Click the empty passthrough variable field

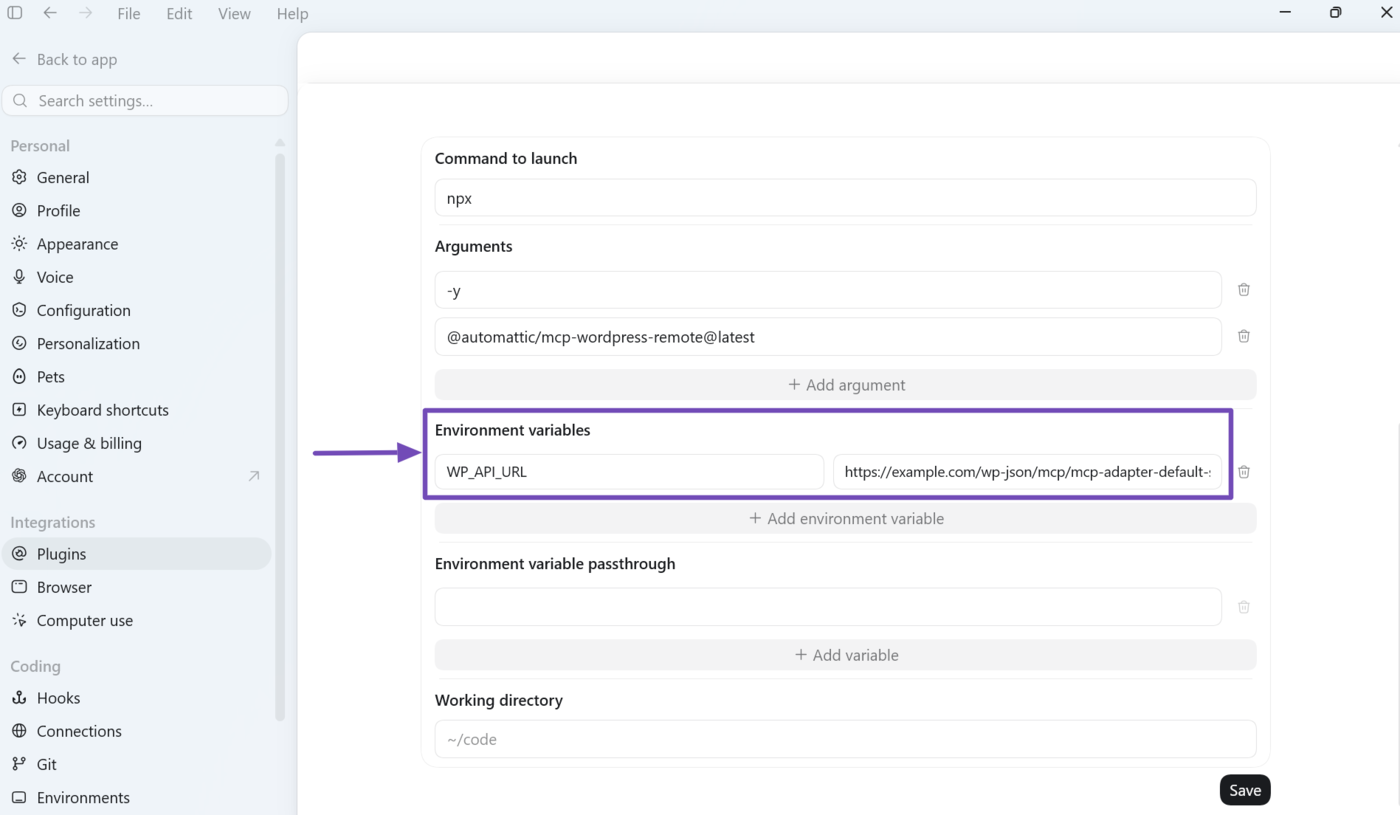[x=828, y=607]
